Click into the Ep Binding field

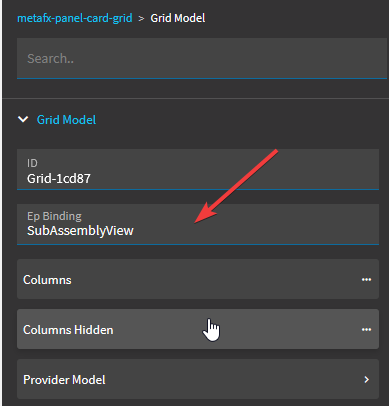tap(198, 224)
